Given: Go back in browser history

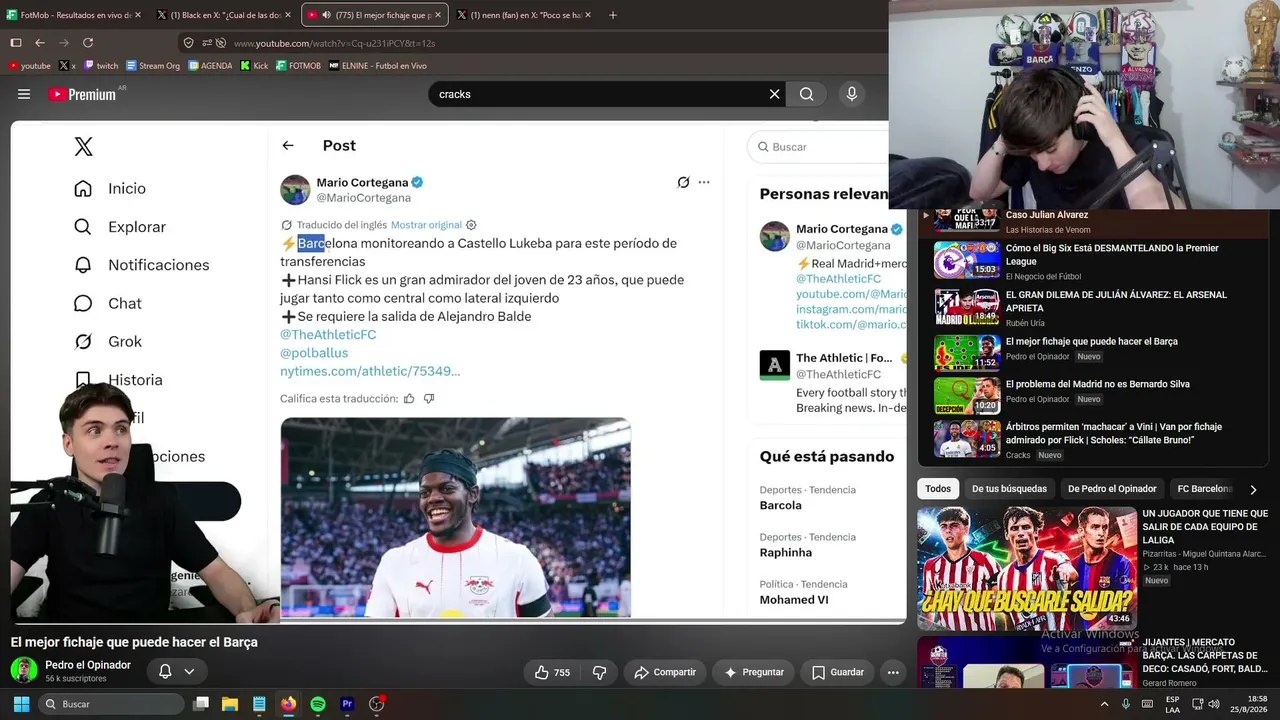Looking at the screenshot, I should click(x=40, y=43).
